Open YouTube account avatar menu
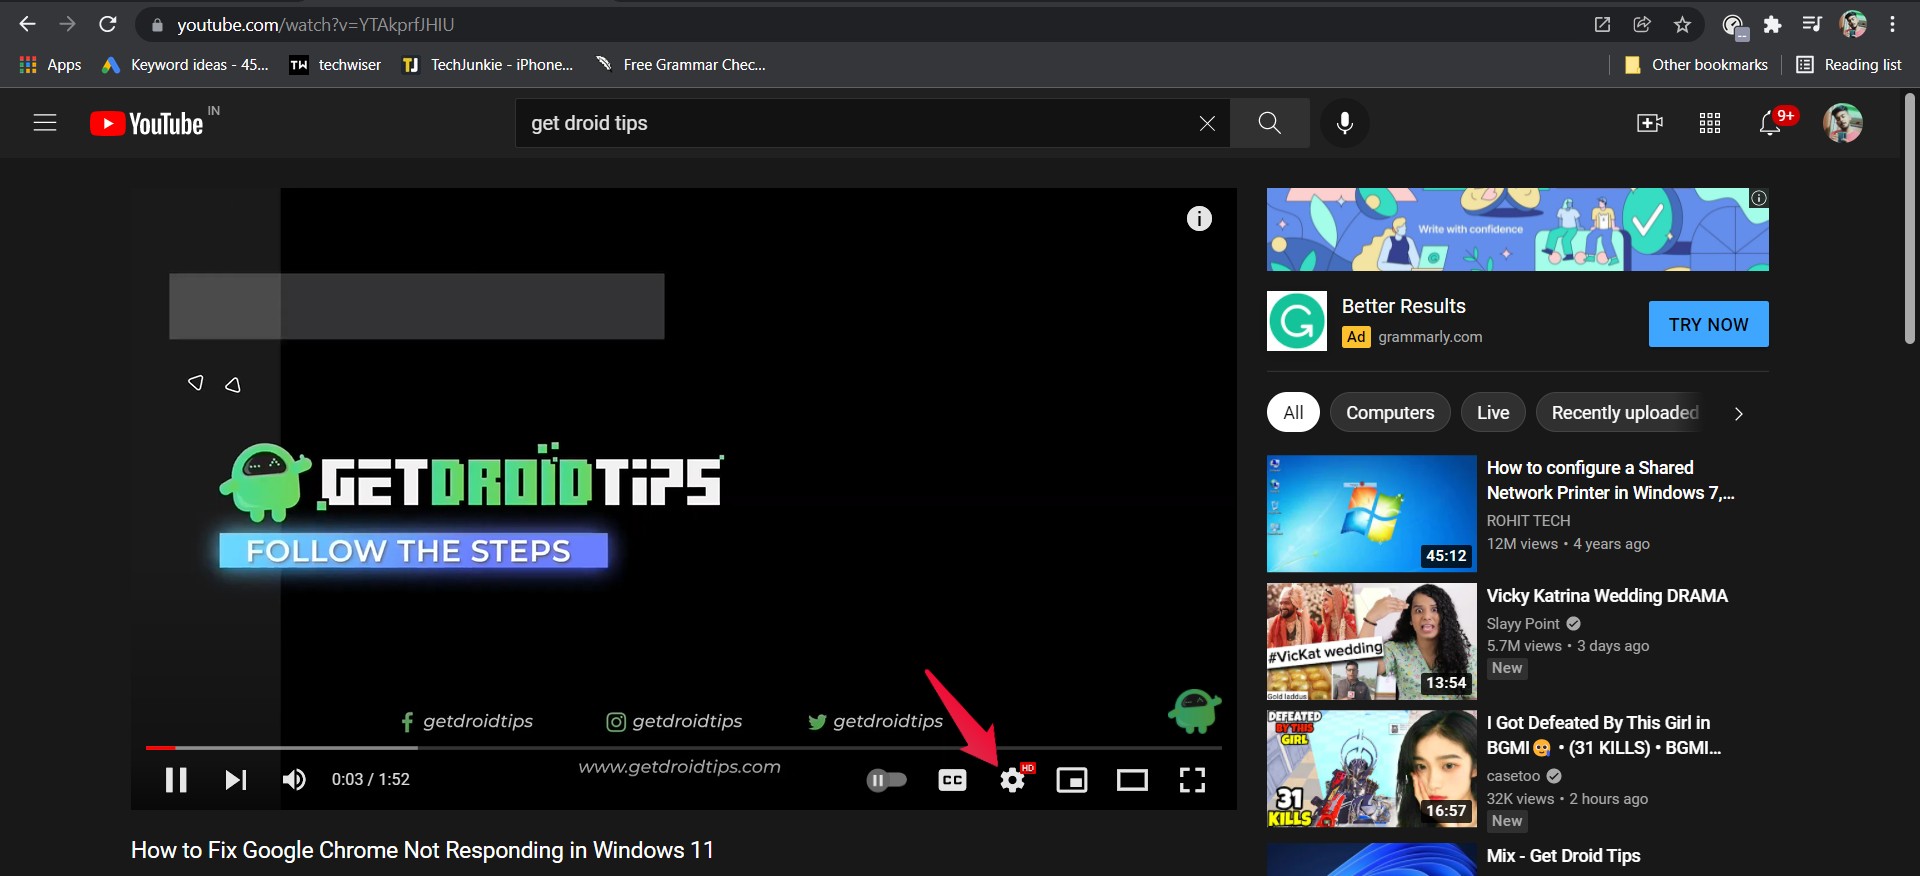Image resolution: width=1920 pixels, height=876 pixels. click(x=1842, y=123)
